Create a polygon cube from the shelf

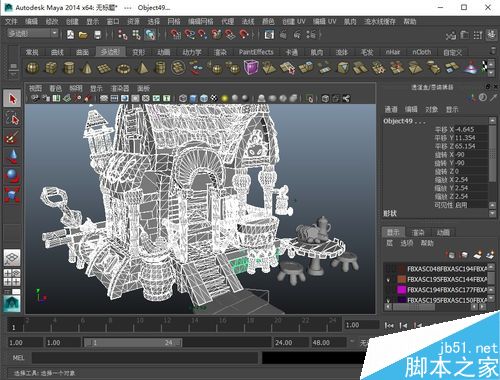coord(50,68)
